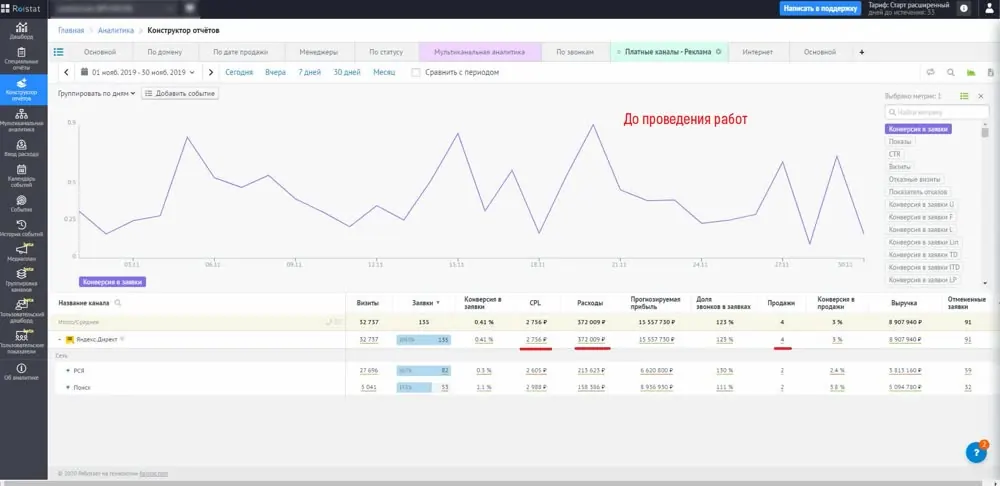This screenshot has height=486, width=1000.
Task: Tick the Сравнить с периодом checkbox
Action: (x=416, y=73)
